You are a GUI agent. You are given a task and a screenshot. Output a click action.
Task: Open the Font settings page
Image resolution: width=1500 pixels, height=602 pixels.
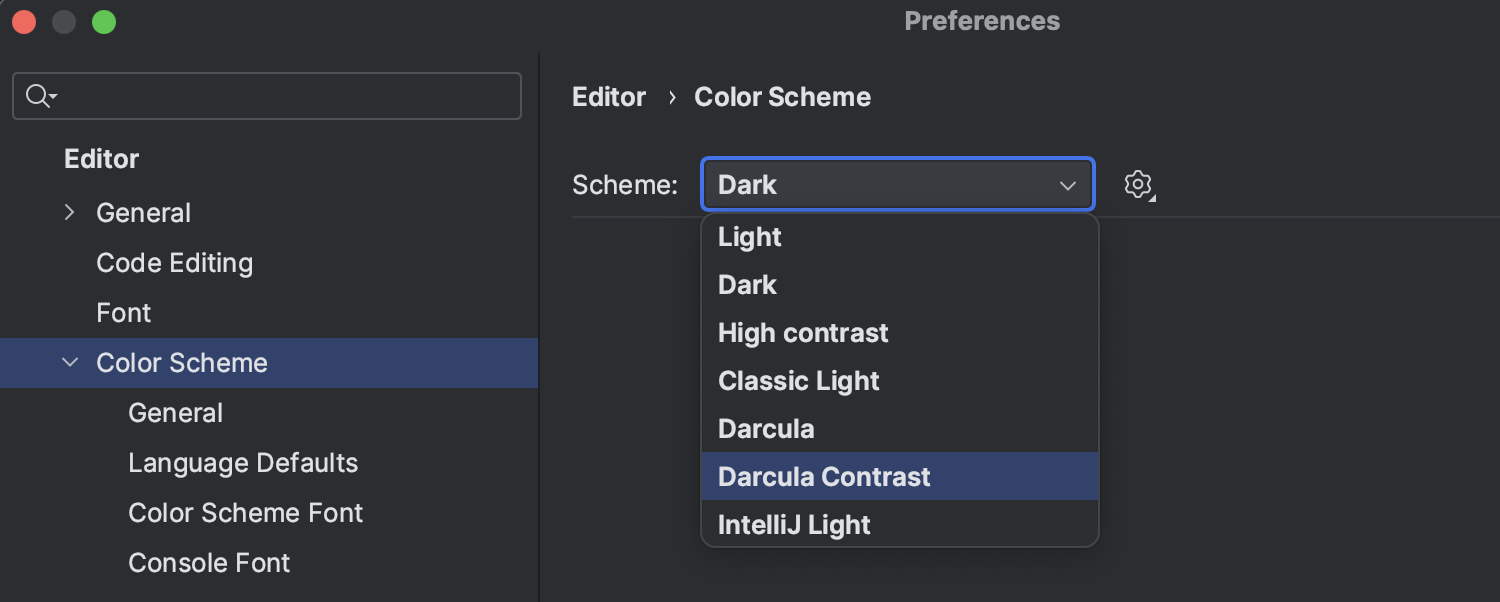pyautogui.click(x=123, y=313)
